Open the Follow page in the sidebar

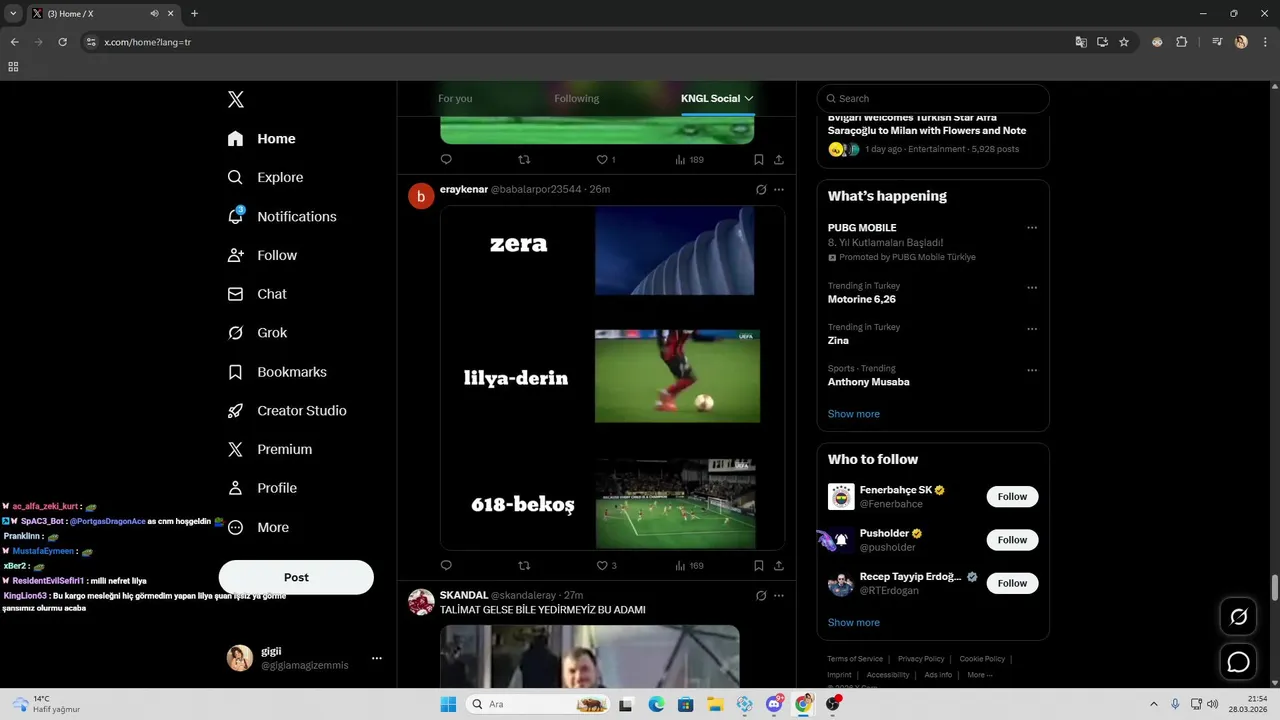point(262,255)
